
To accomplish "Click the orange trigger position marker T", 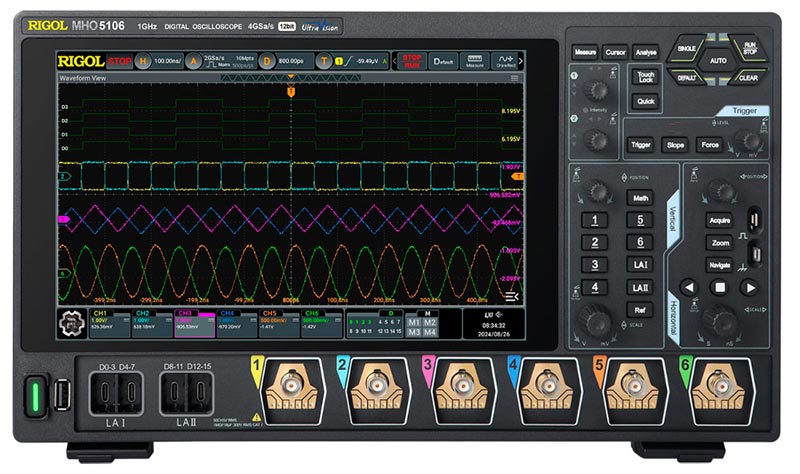I will click(291, 92).
